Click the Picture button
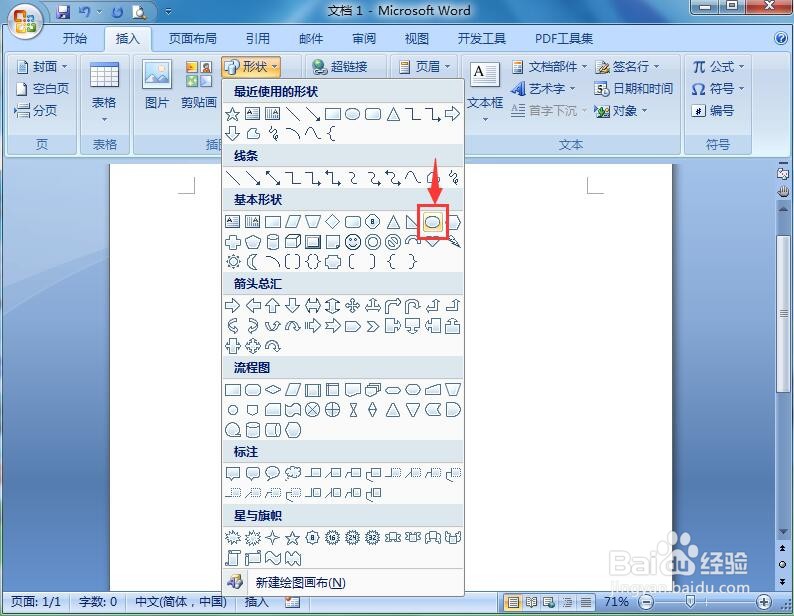This screenshot has height=616, width=794. tap(156, 84)
